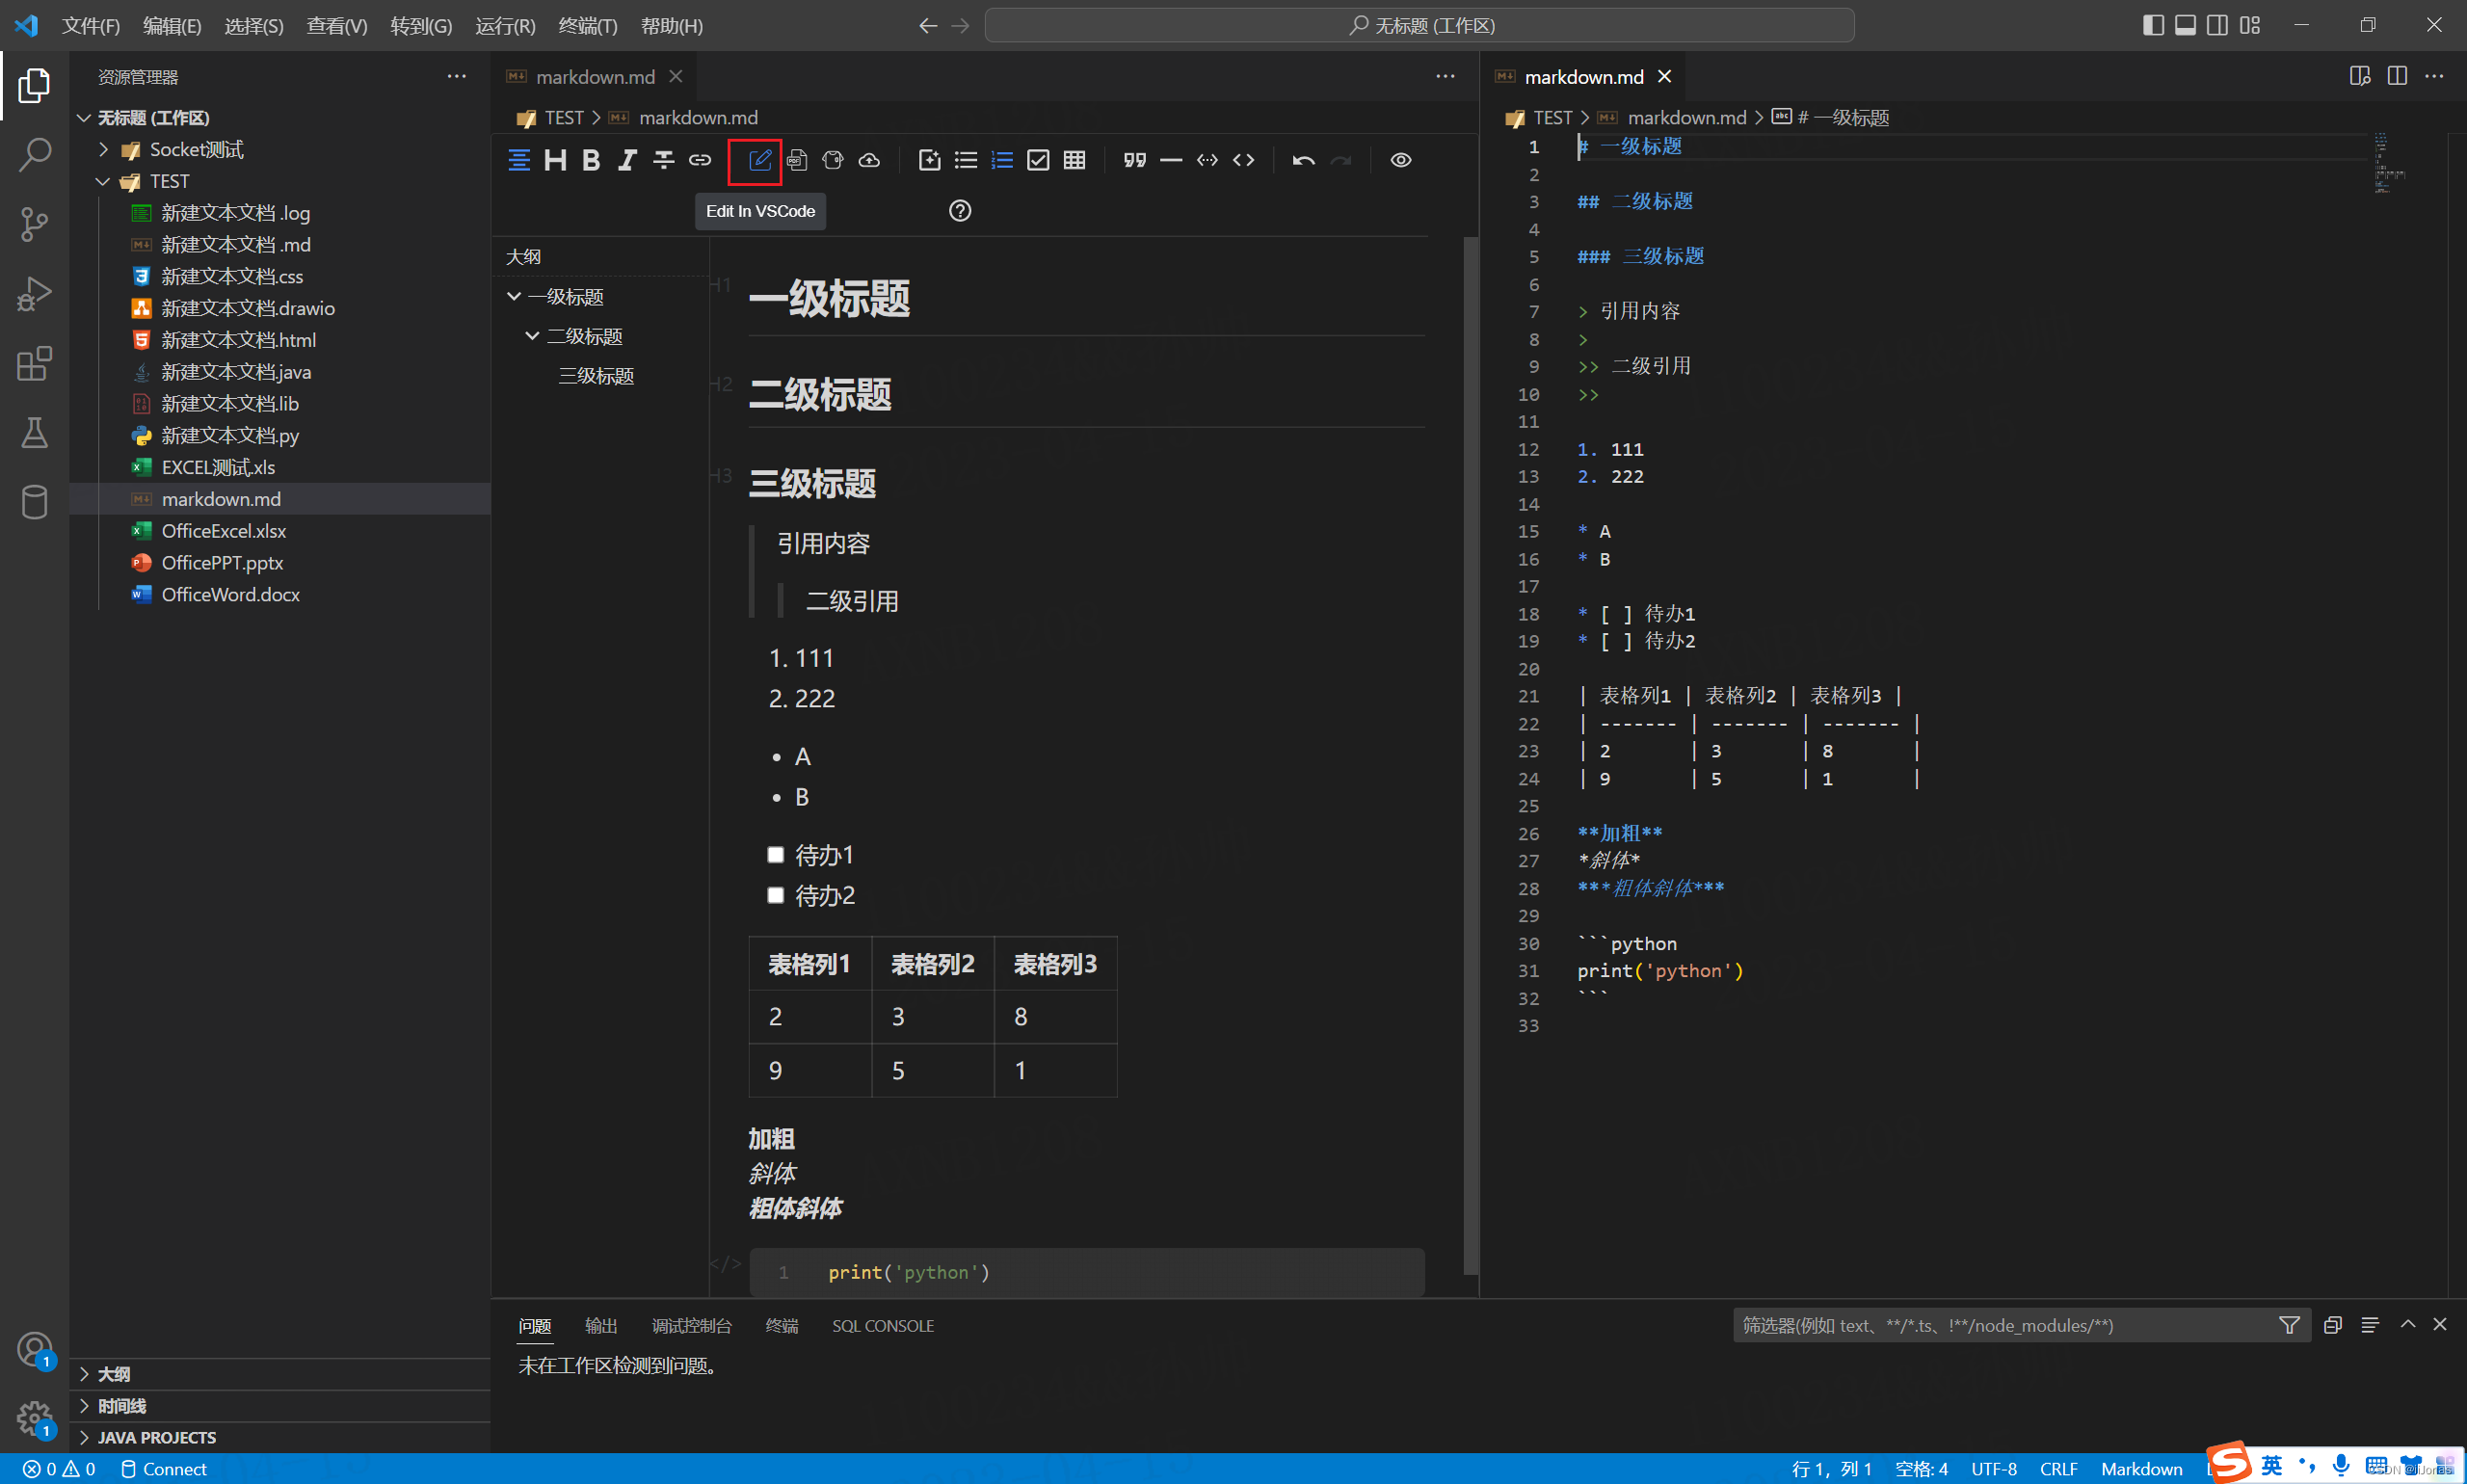Maximize the bottom panel with the chevron
Screen dimensions: 2467x1484
pyautogui.click(x=2408, y=1325)
